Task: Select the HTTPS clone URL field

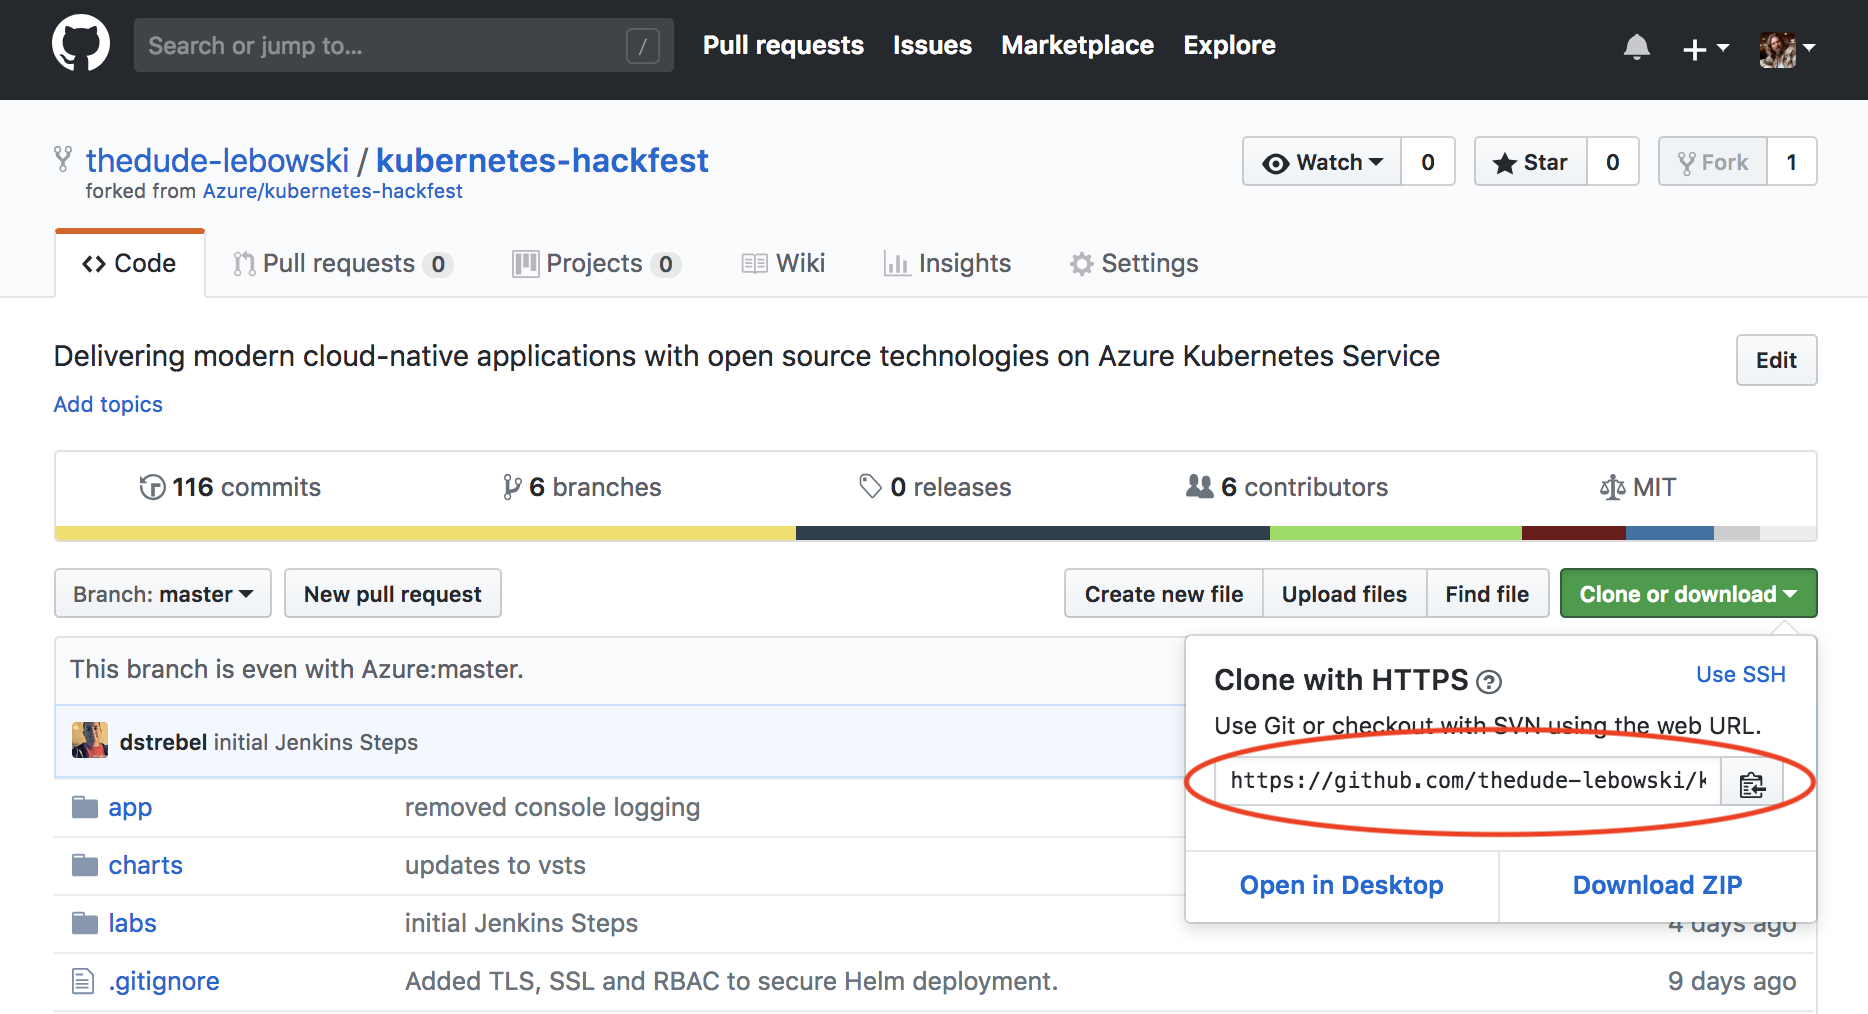Action: coord(1467,781)
